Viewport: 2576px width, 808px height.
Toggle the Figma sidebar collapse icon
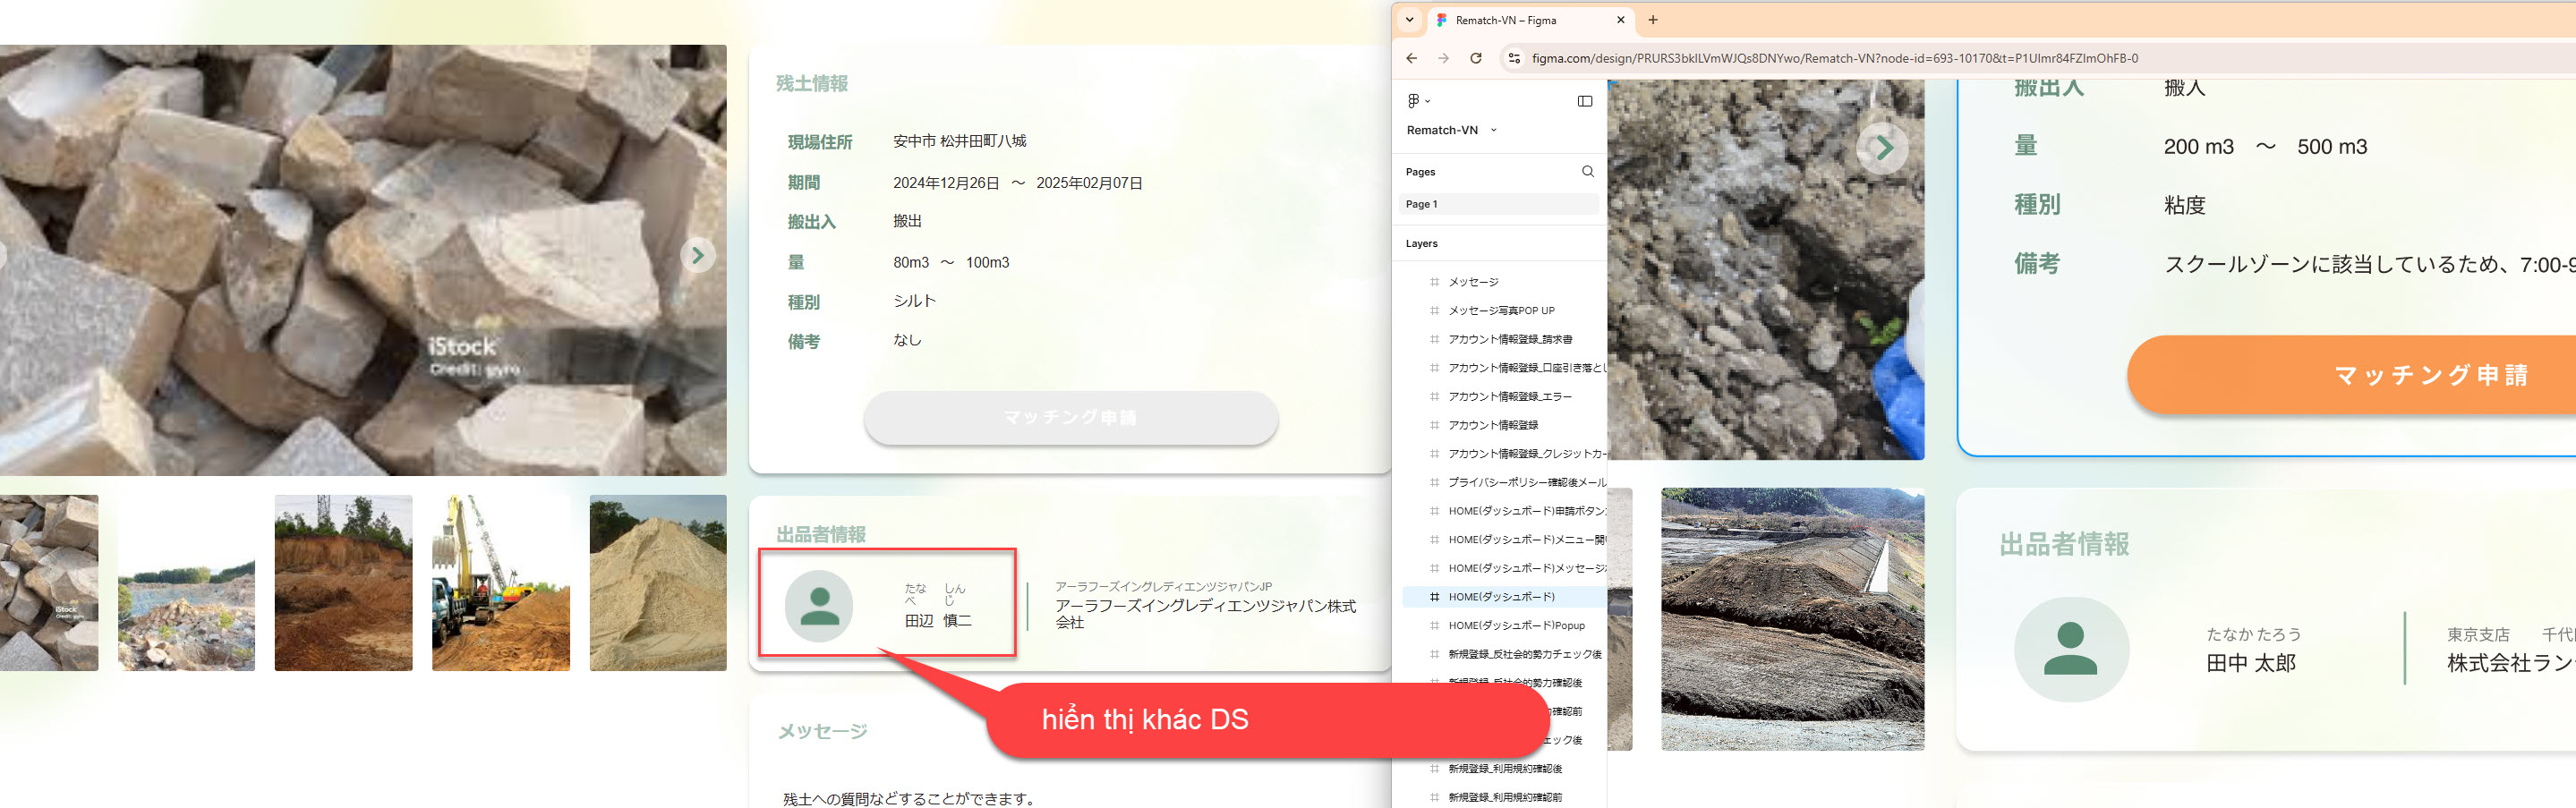pos(1584,101)
